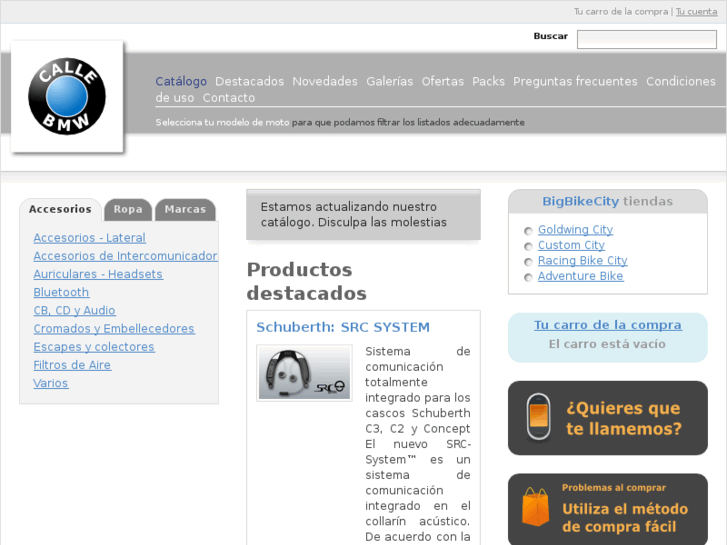Open the Novedades menu item
The image size is (727, 545).
tap(325, 81)
